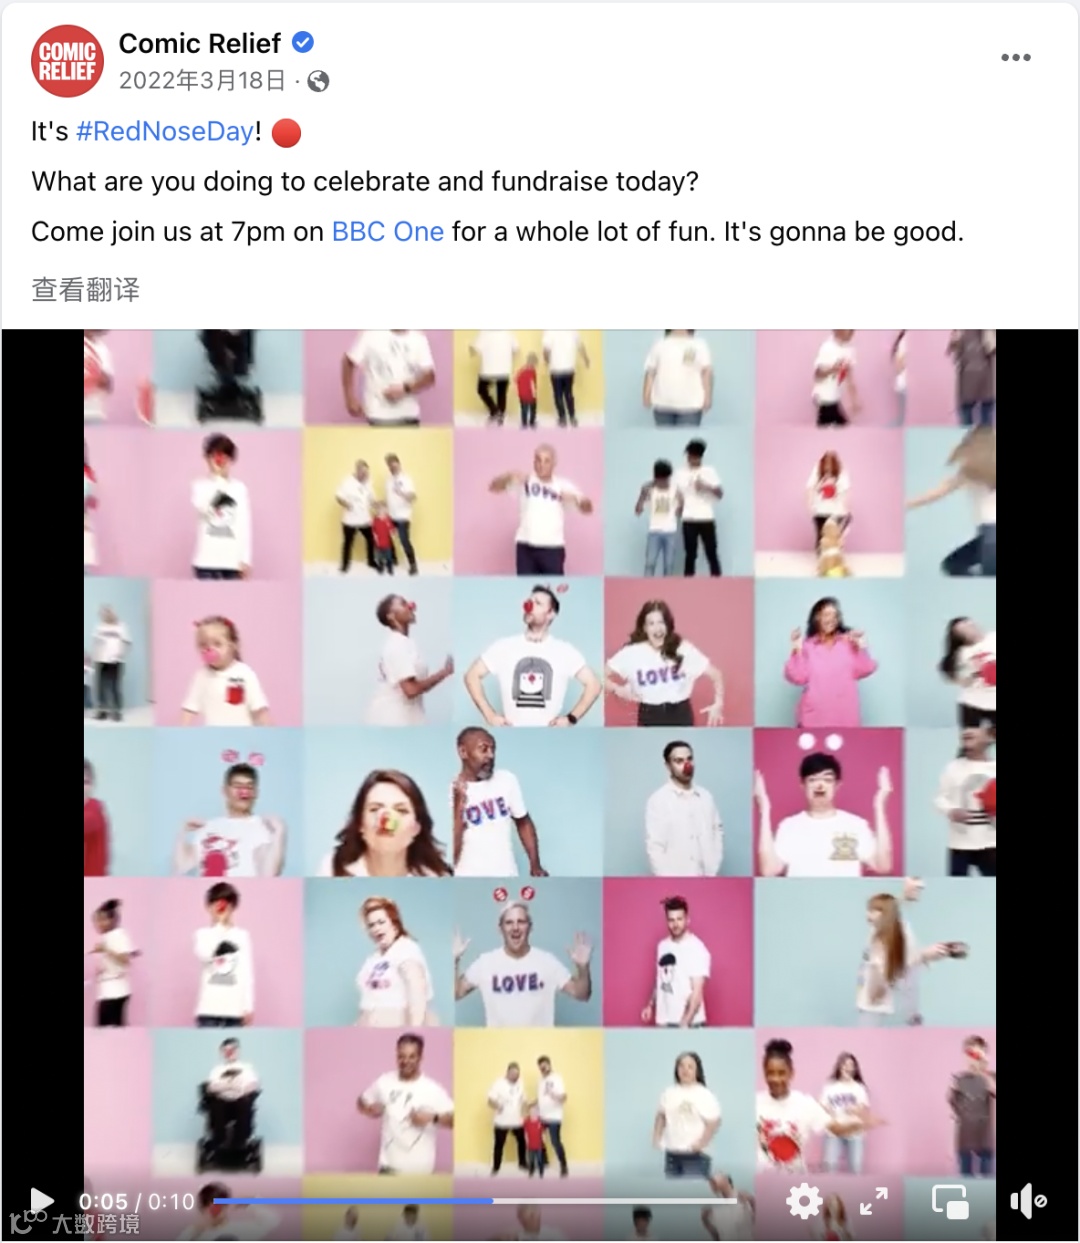Image resolution: width=1080 pixels, height=1243 pixels.
Task: Open the post options three-dot menu
Action: point(1015,57)
